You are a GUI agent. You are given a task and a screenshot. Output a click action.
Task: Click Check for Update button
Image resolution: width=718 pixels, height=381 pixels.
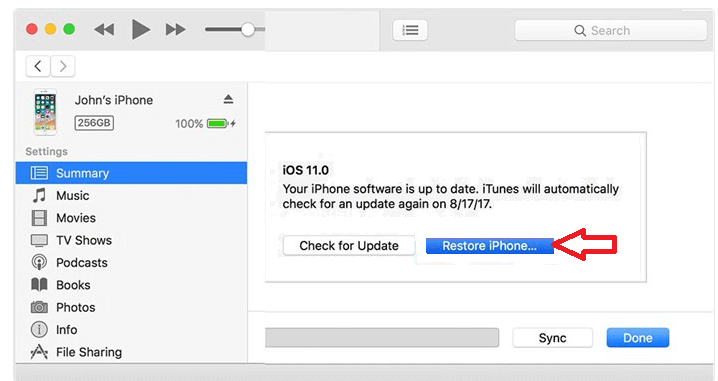click(349, 246)
